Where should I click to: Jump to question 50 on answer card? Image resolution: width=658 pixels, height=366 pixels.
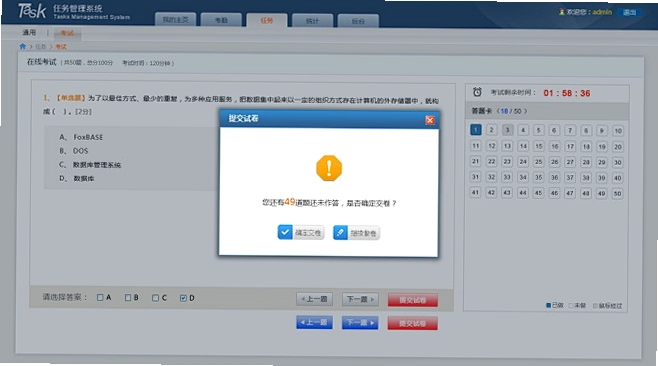coord(618,193)
